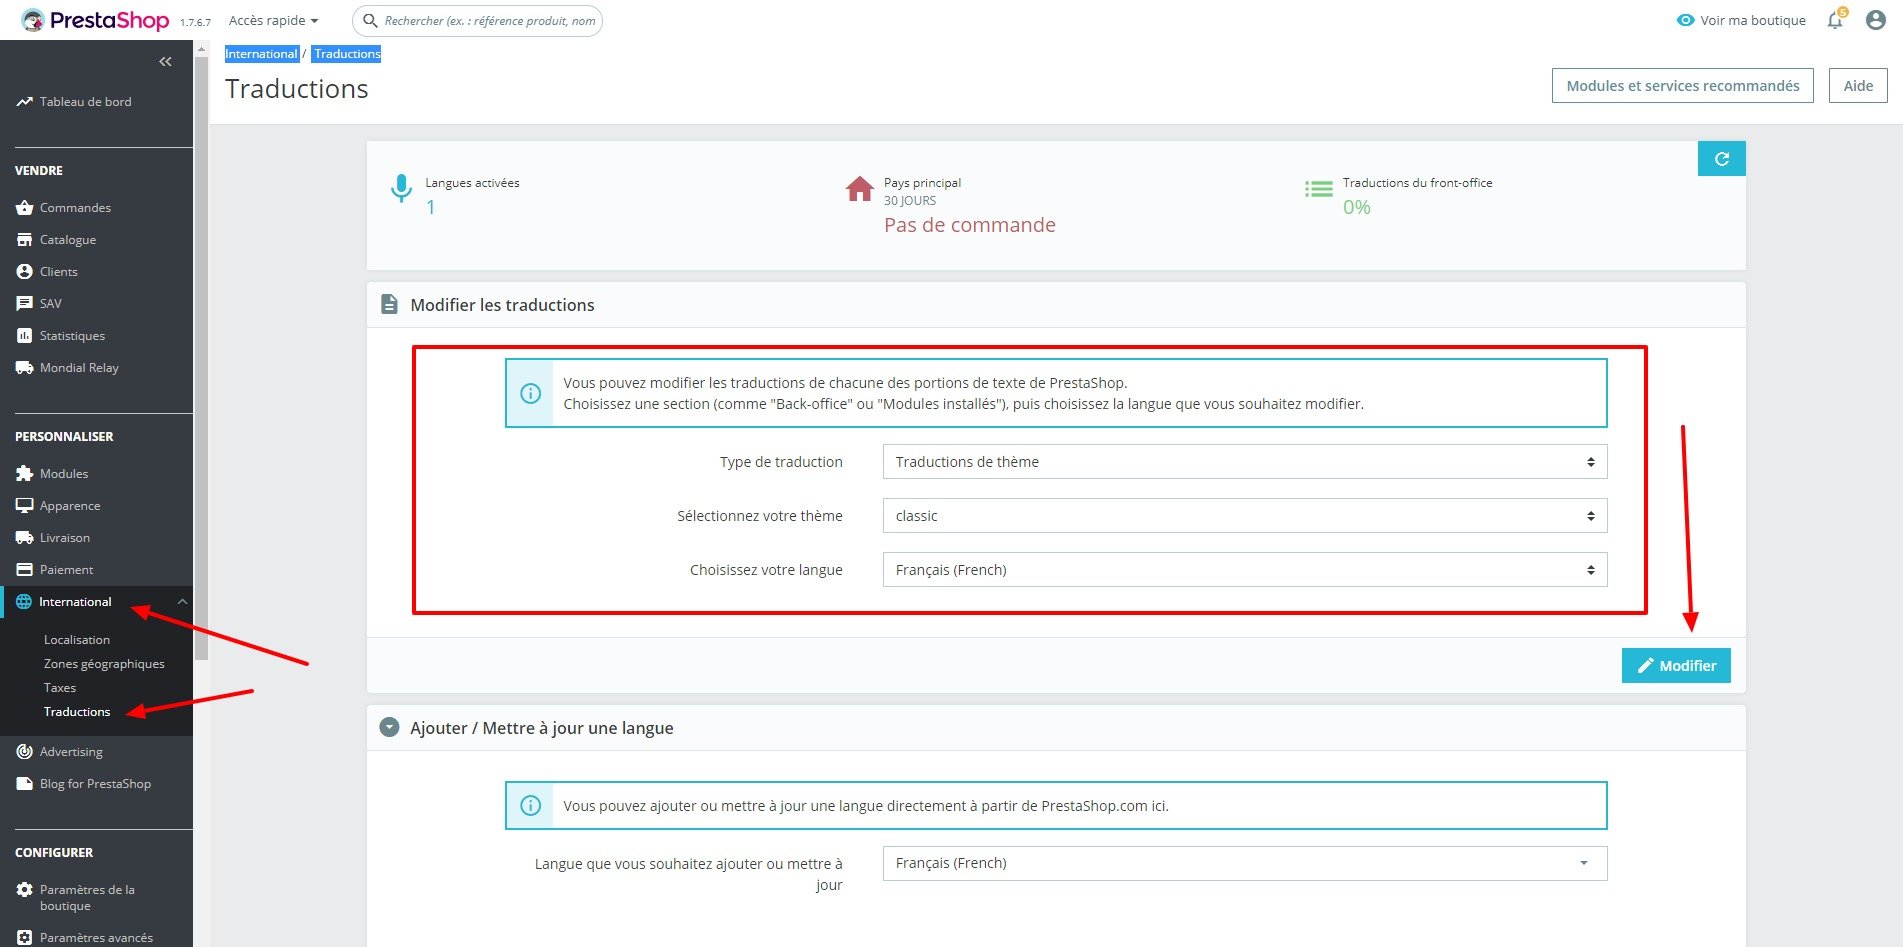Click the Traductions breadcrumb link
The width and height of the screenshot is (1903, 947).
pyautogui.click(x=347, y=54)
